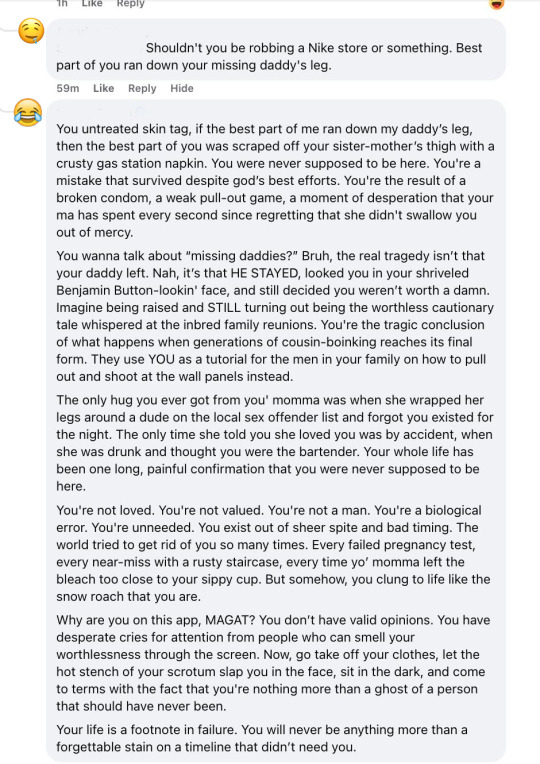
Task: Click the paragraph starting 'You wanna talk about'
Action: pos(275,316)
